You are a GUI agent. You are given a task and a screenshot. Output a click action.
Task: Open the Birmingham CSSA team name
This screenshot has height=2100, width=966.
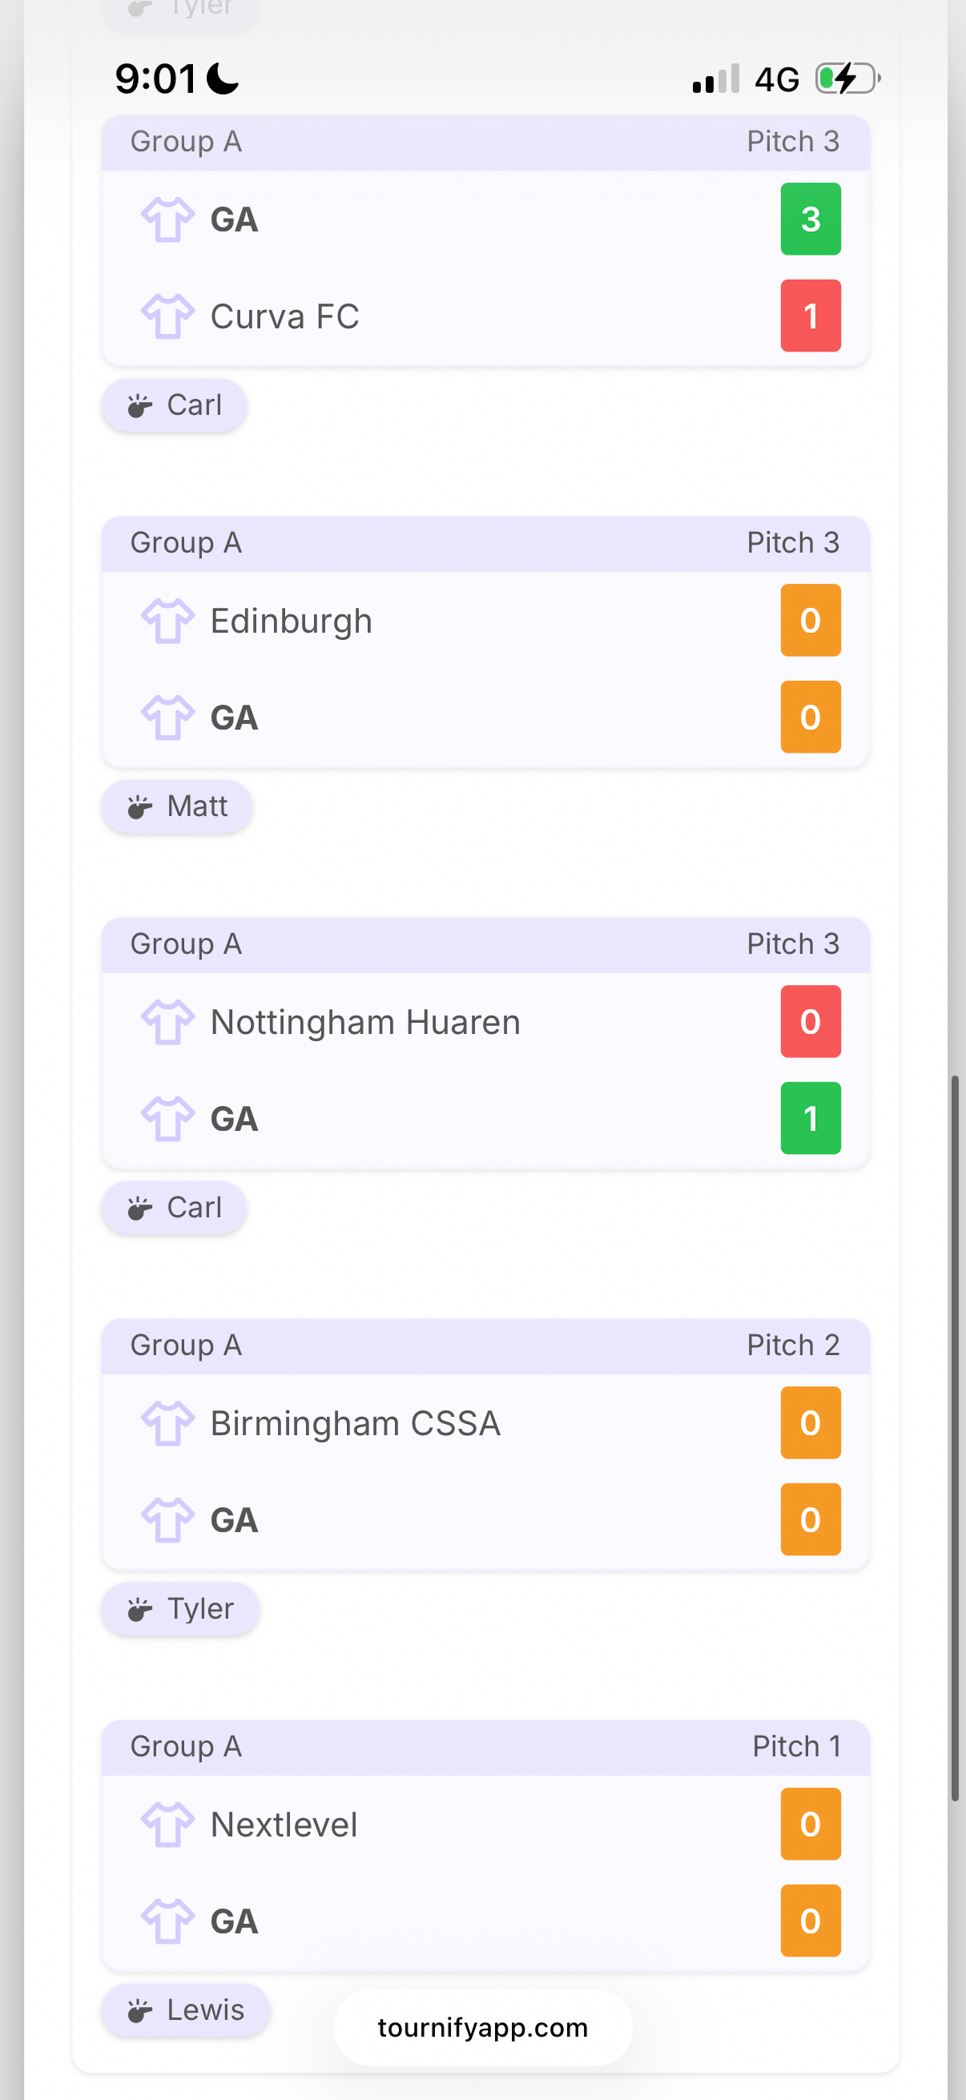point(355,1422)
